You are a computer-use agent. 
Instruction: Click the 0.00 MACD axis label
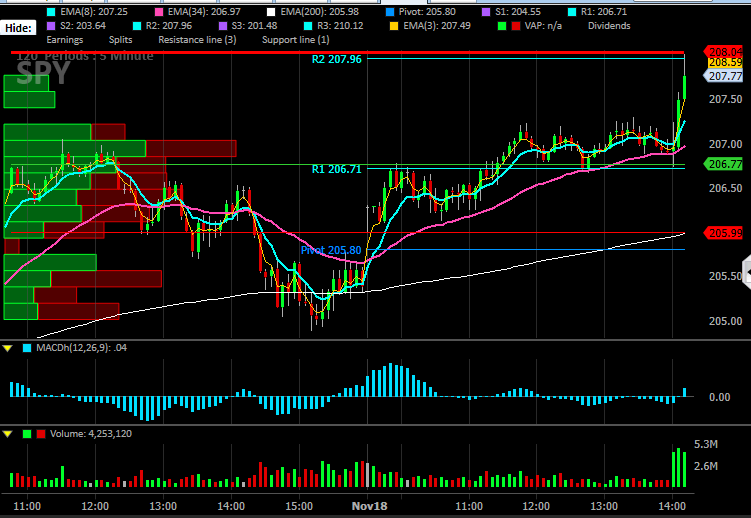[x=719, y=397]
